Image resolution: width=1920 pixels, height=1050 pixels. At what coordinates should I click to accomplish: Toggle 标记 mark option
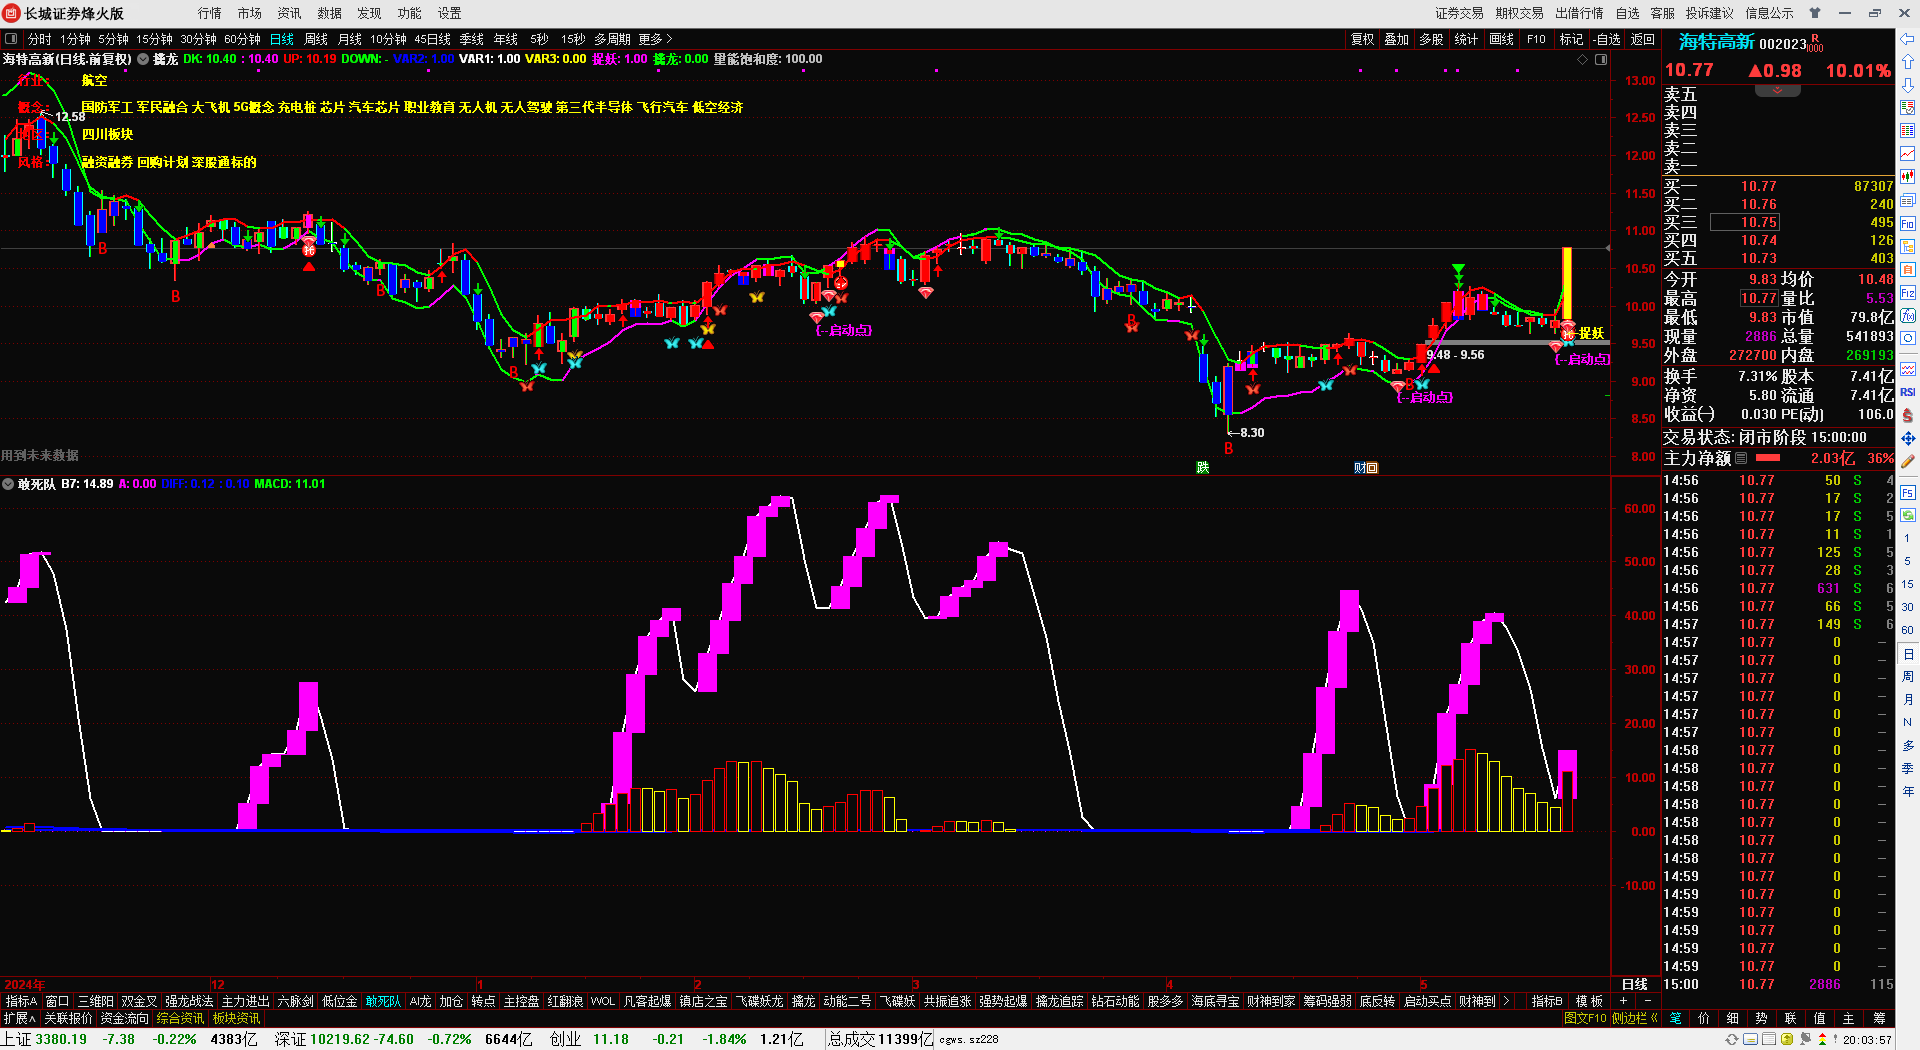pyautogui.click(x=1571, y=39)
